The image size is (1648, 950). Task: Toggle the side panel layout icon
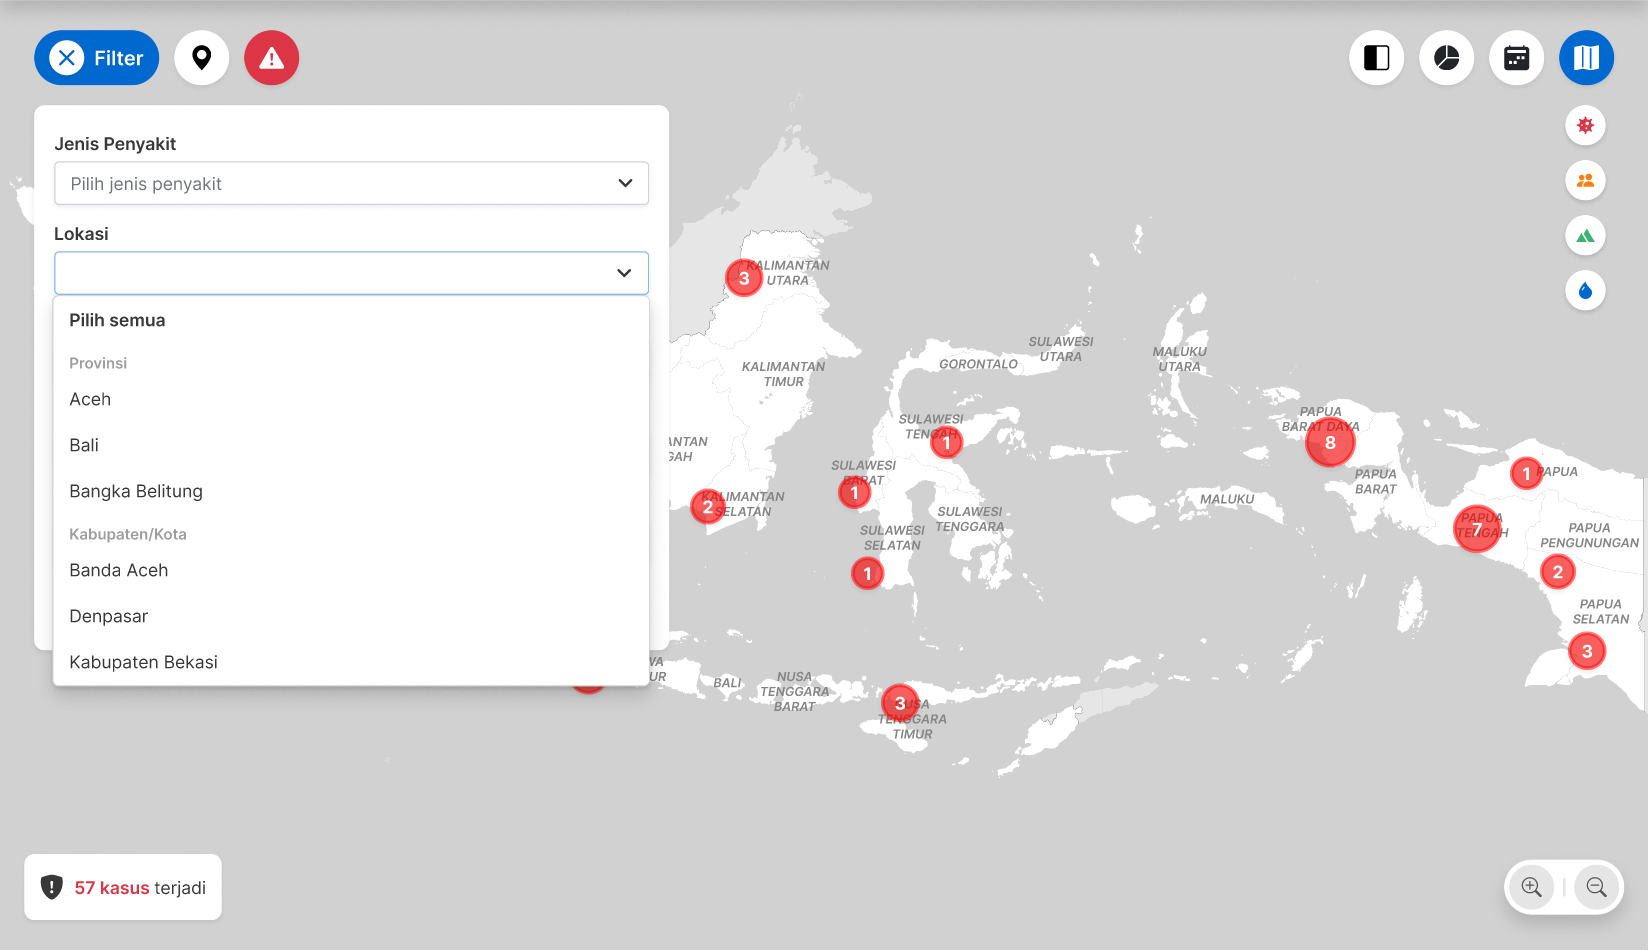1376,58
